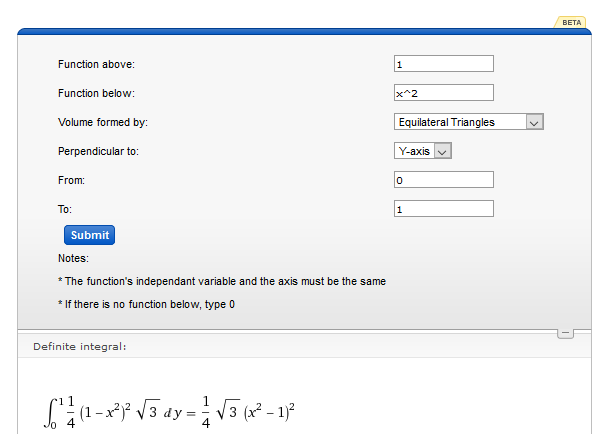
Task: Click the Volume formed by label
Action: (x=103, y=122)
